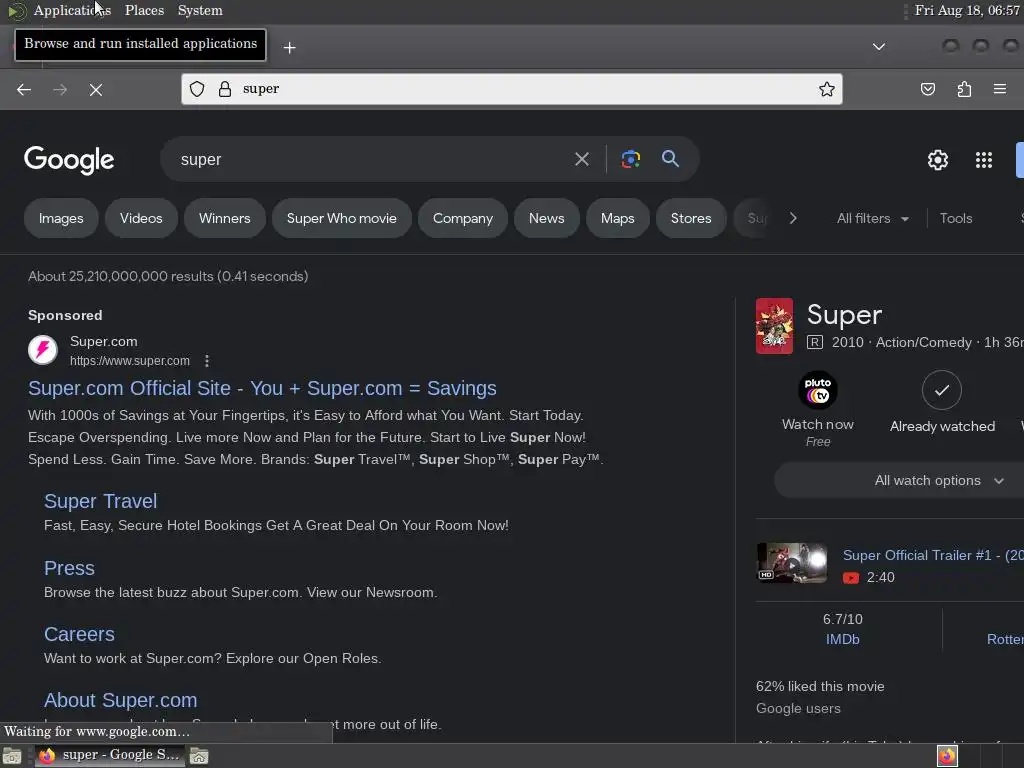Expand All watch options
Screen dimensions: 1024x768
938,481
